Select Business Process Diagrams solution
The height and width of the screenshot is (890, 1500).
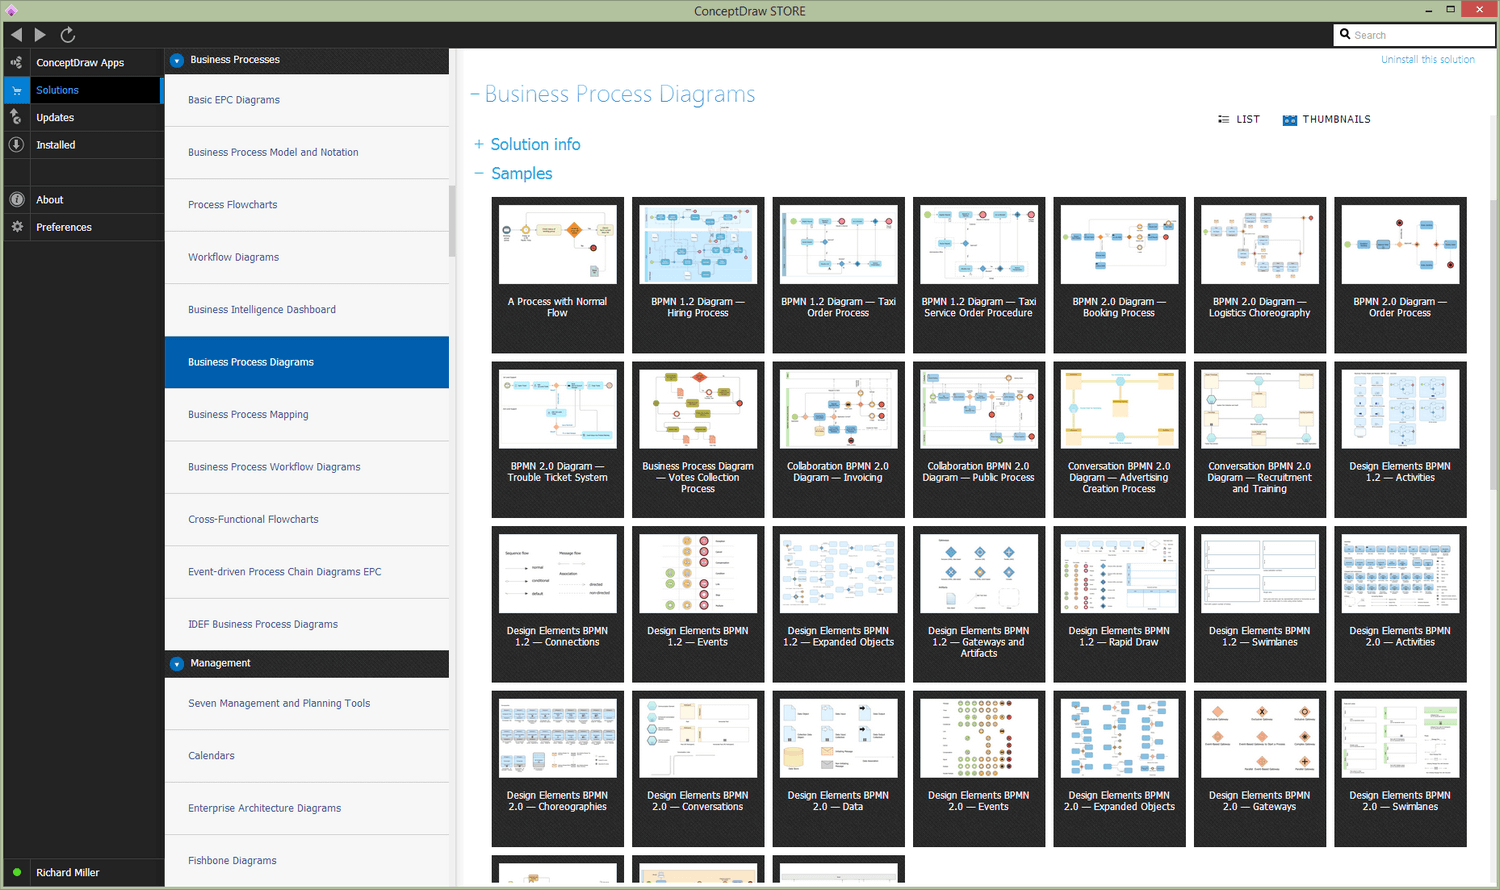click(307, 362)
